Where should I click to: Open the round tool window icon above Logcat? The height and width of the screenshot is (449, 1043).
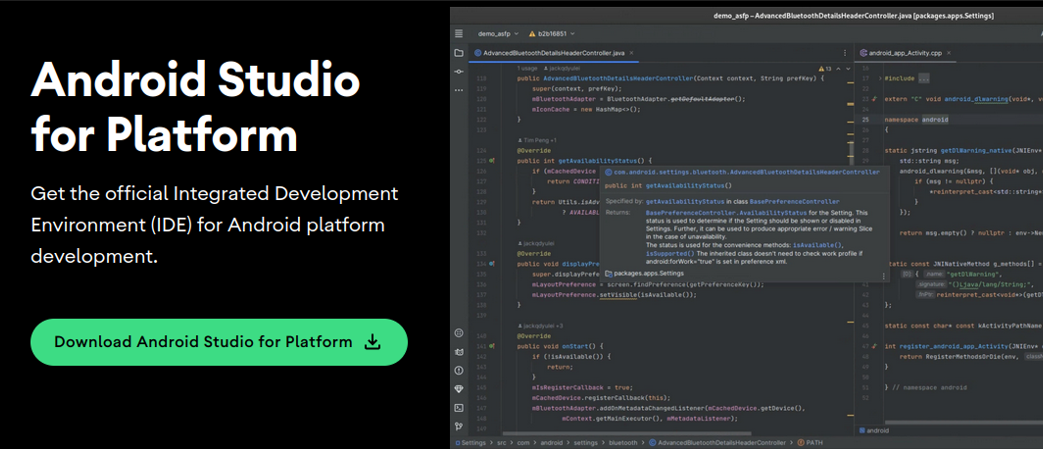(459, 333)
